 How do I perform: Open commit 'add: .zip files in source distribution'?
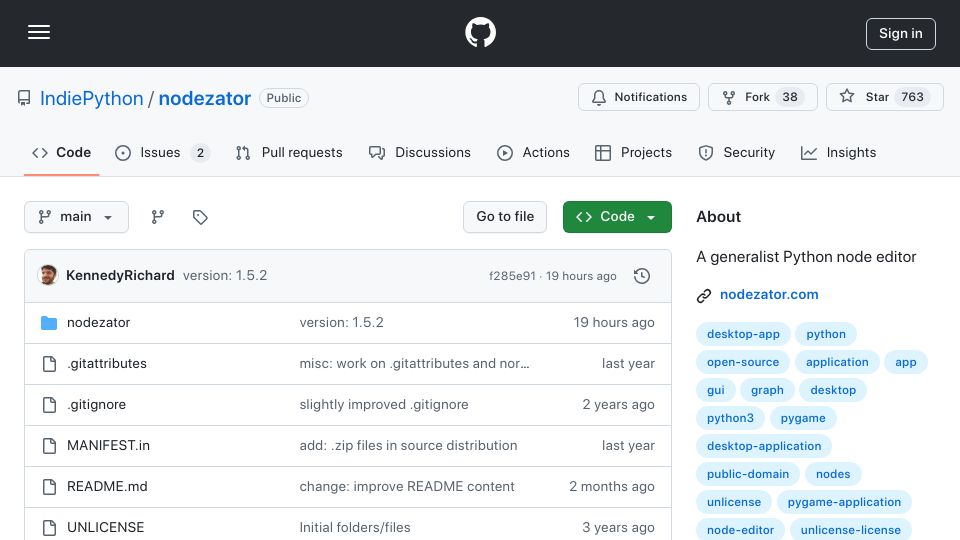point(408,446)
